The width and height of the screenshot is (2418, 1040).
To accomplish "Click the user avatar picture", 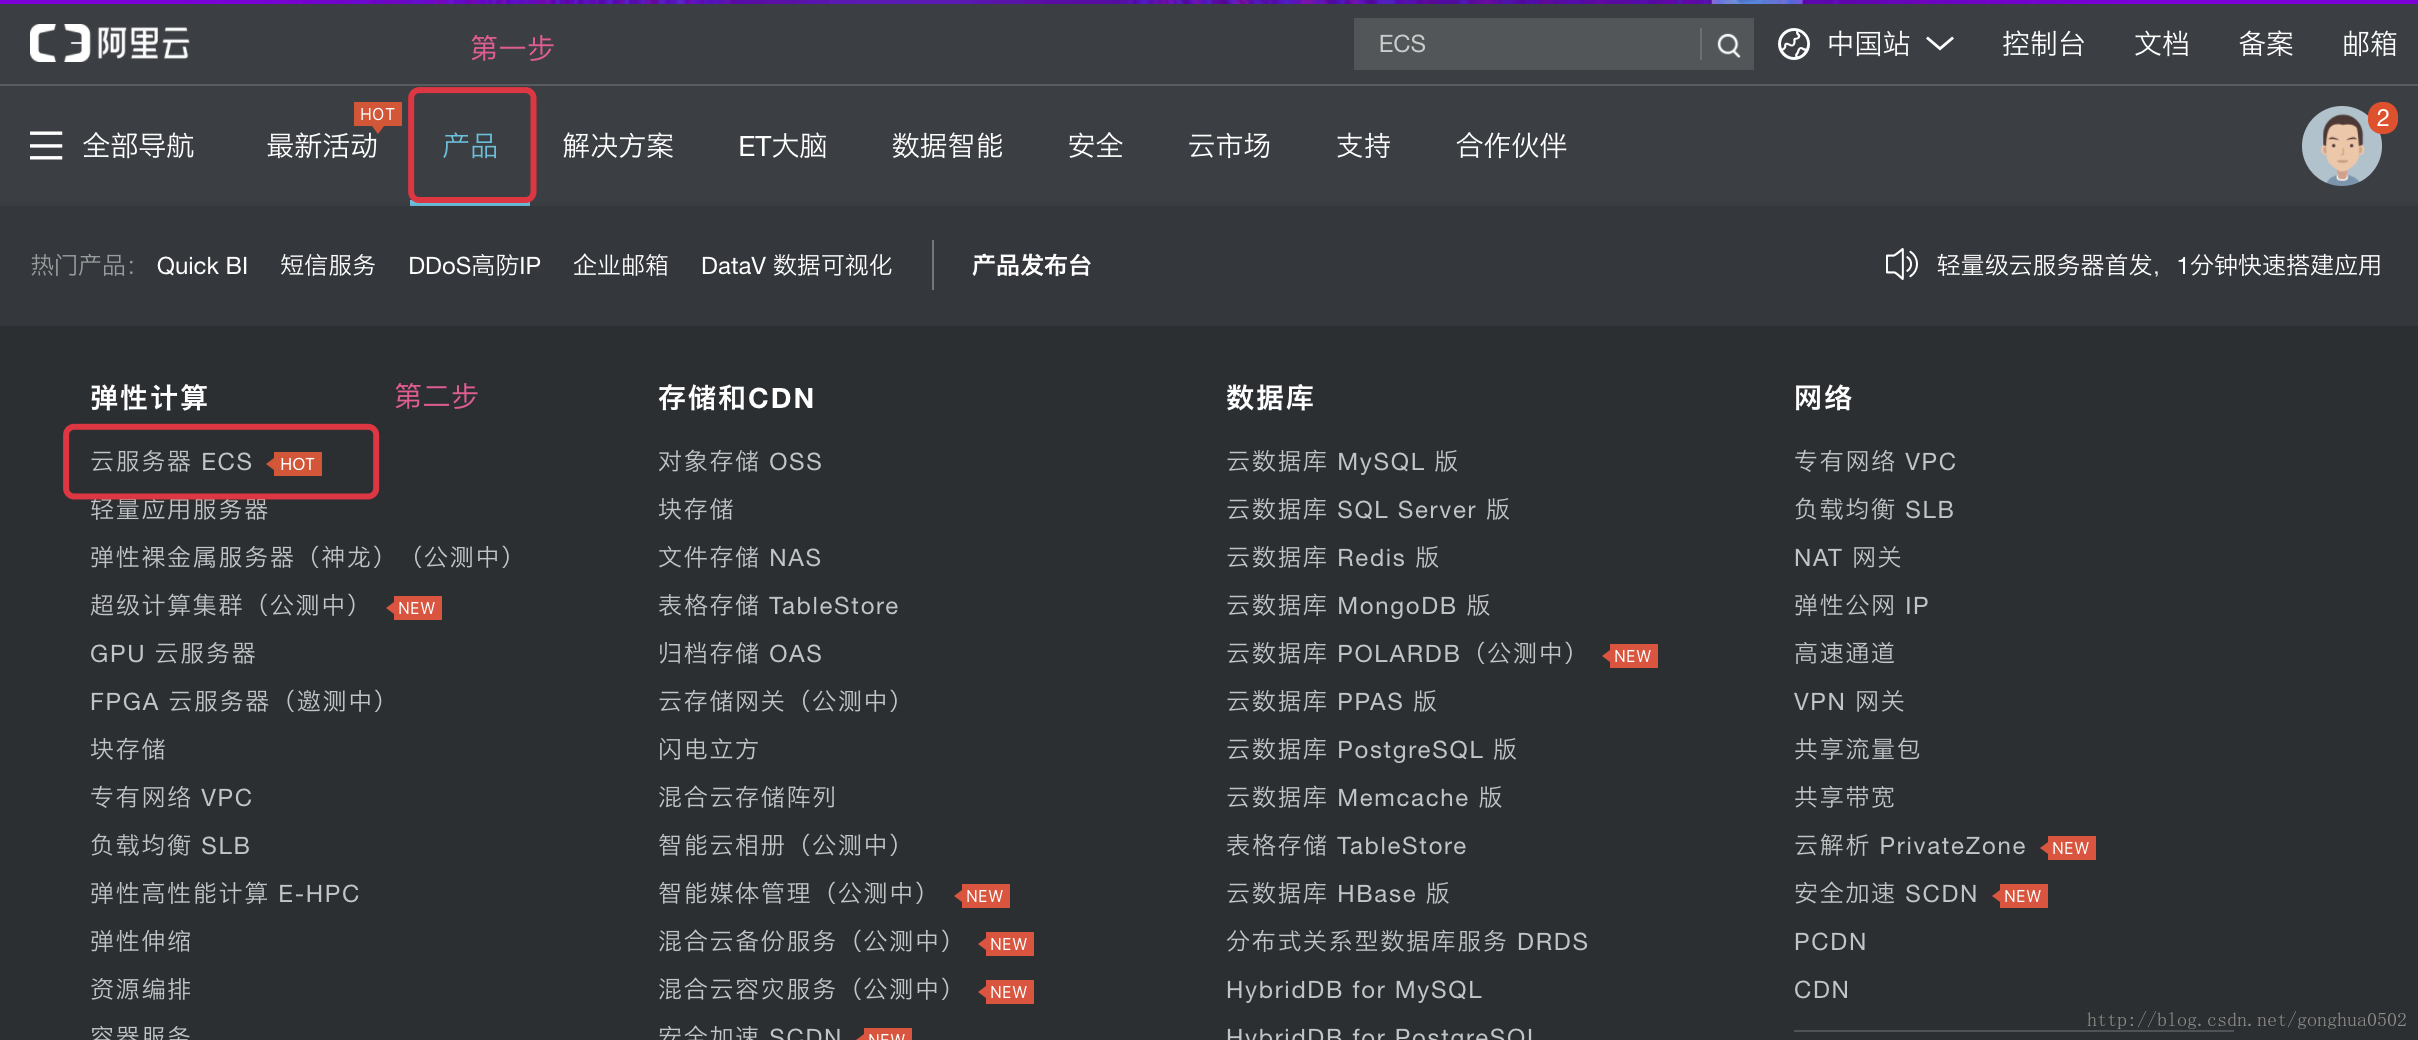I will click(x=2341, y=146).
